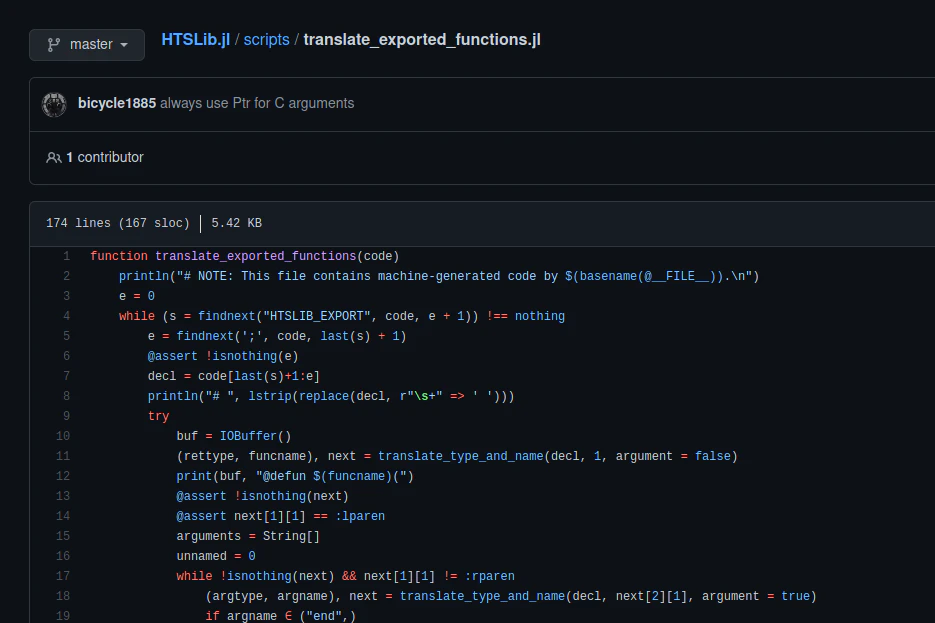
Task: Open bicycle1885's avatar image
Action: click(54, 104)
